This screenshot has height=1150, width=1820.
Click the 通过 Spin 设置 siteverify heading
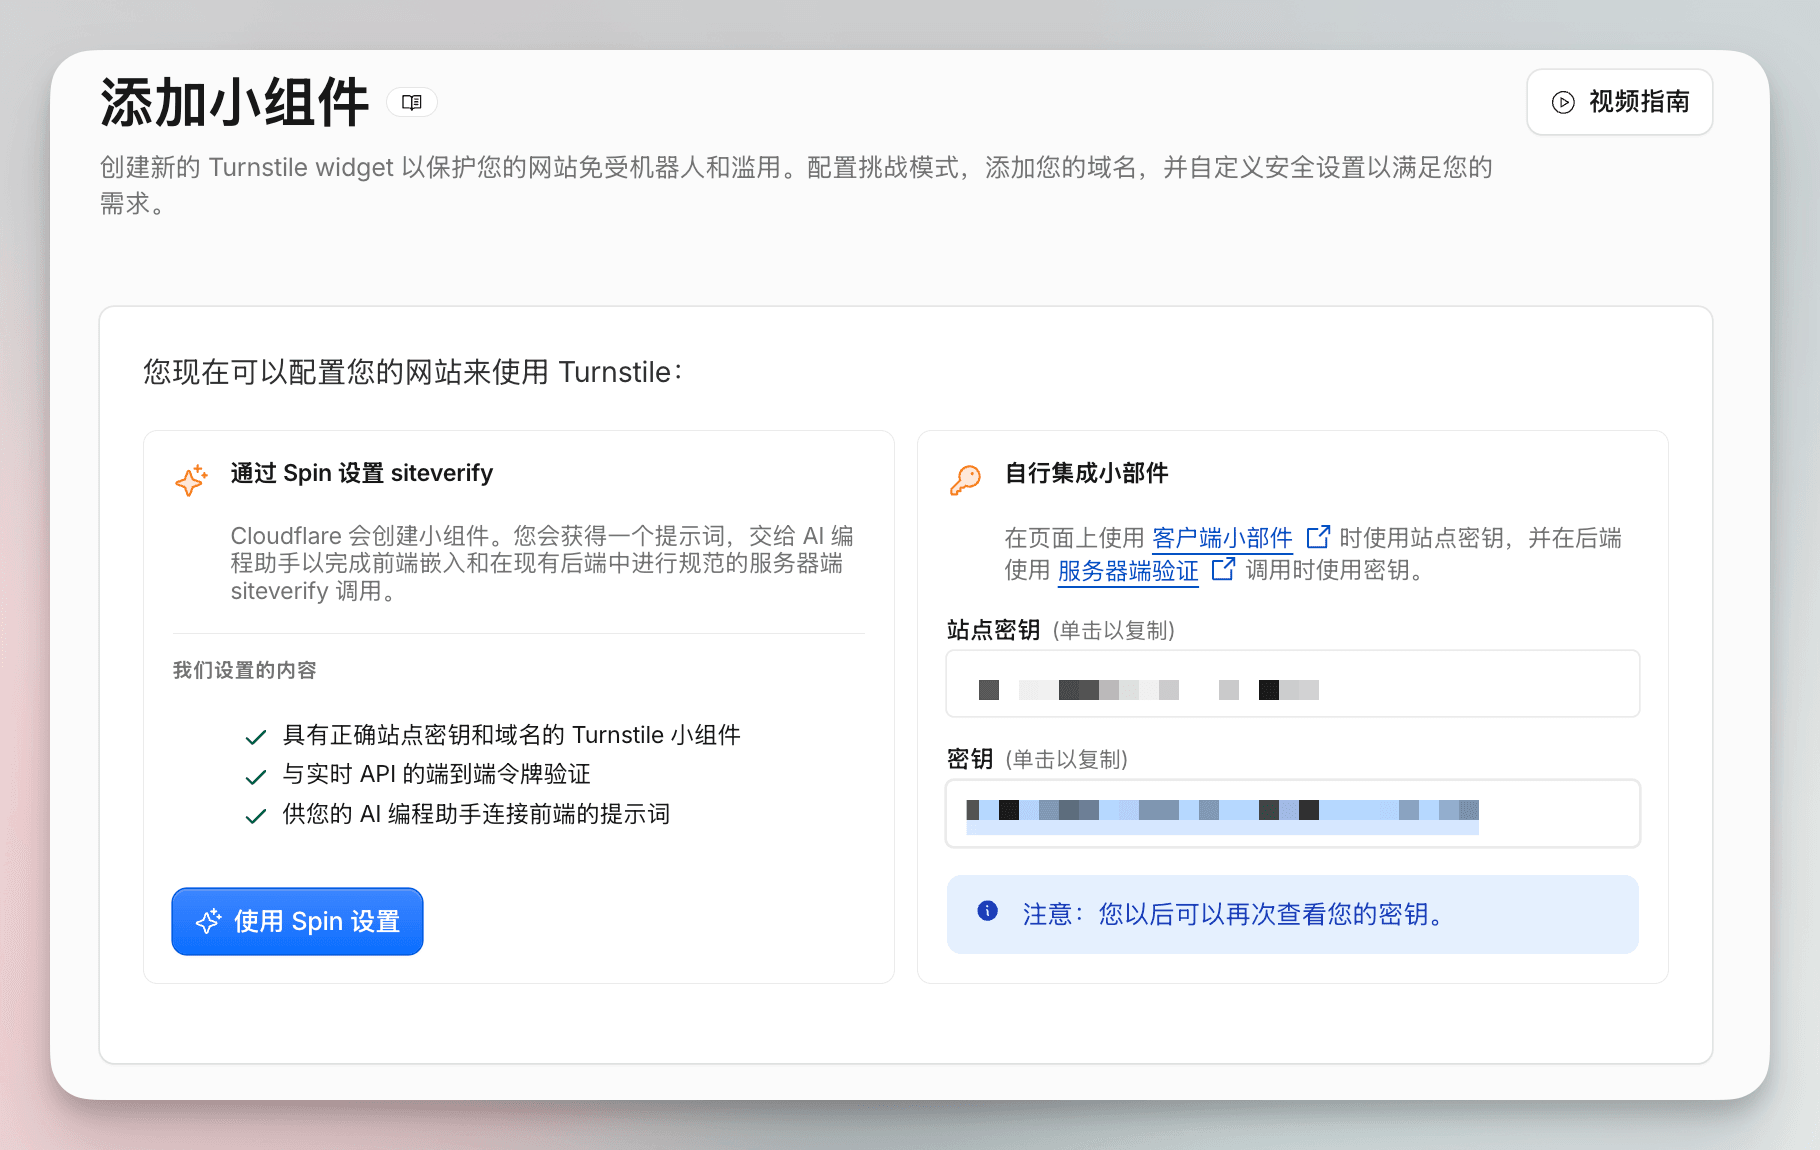coord(362,473)
